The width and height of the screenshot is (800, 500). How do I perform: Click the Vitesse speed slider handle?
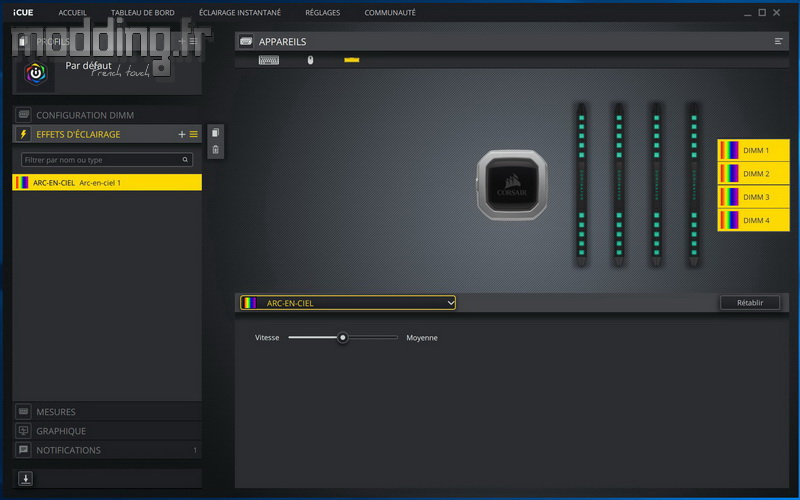click(343, 337)
